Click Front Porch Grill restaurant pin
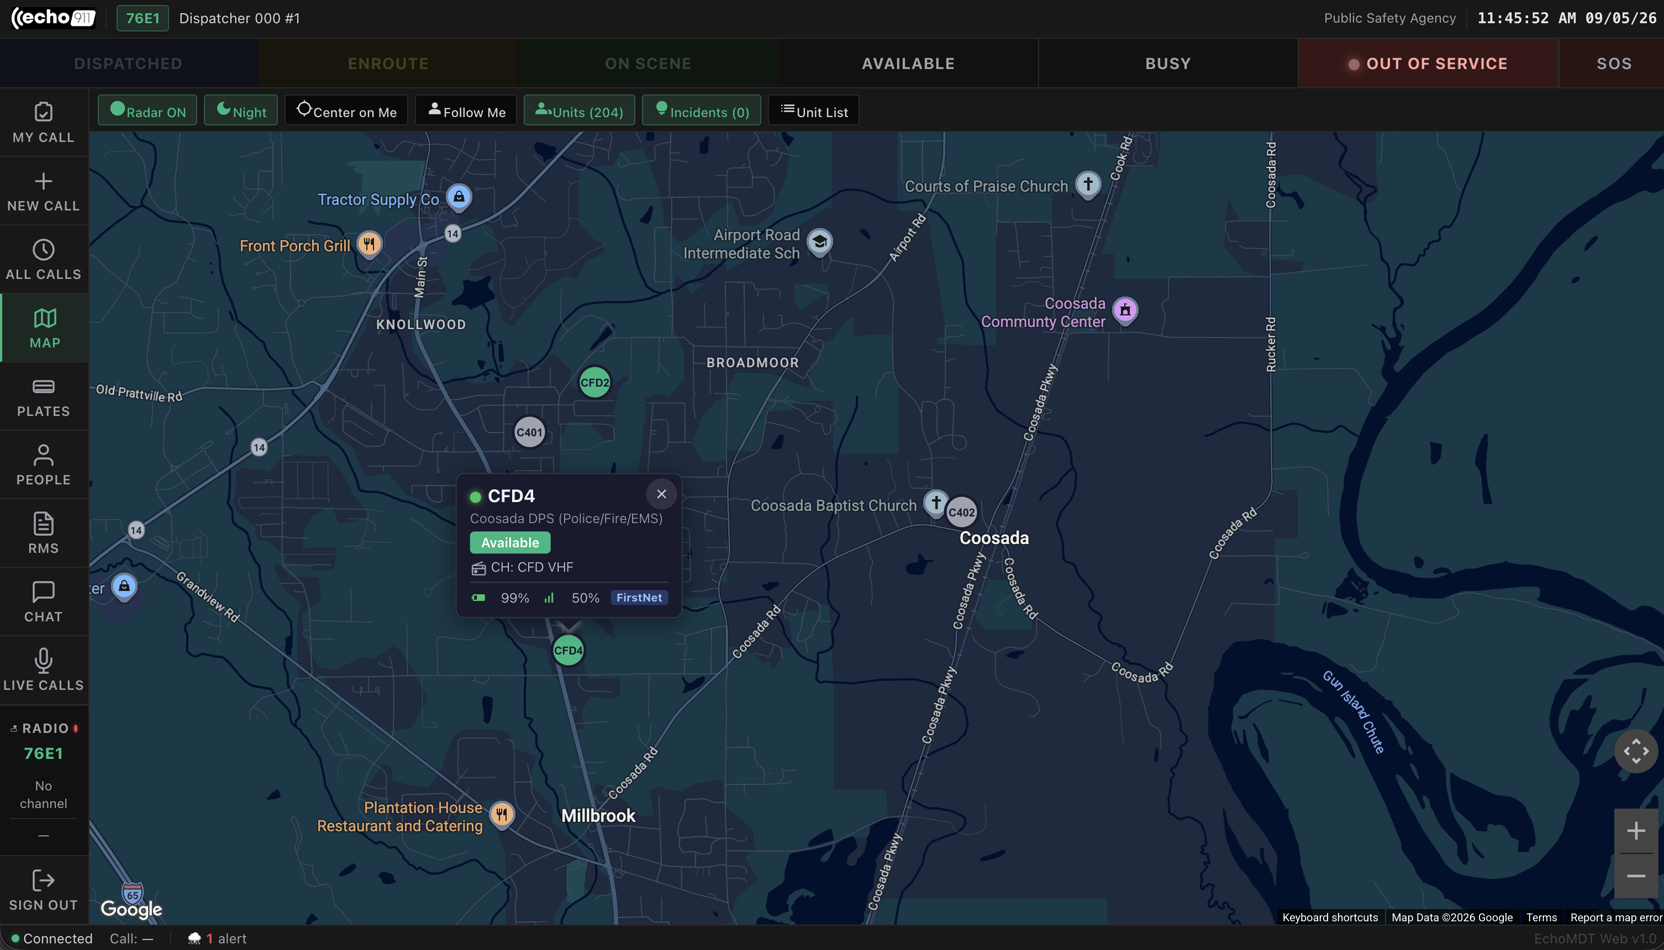 (369, 244)
